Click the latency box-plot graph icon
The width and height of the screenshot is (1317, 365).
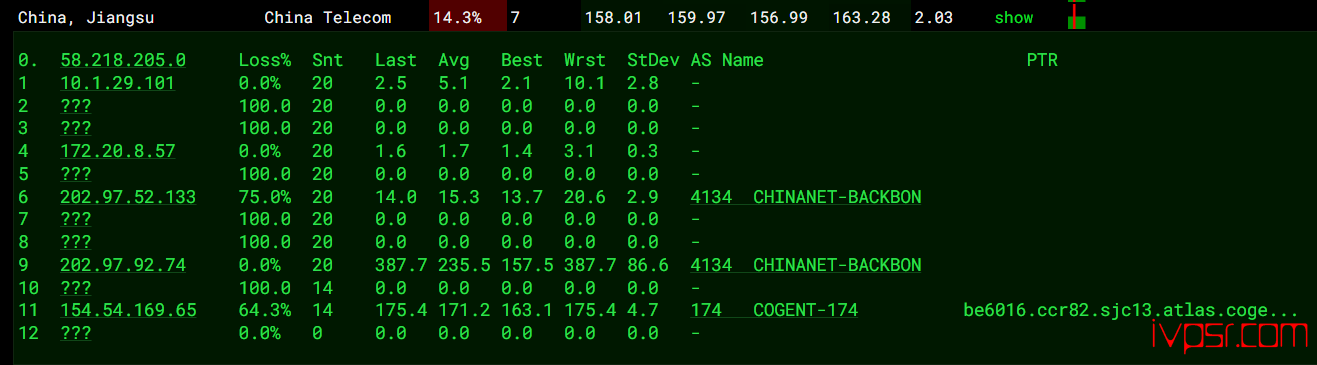click(x=1076, y=15)
